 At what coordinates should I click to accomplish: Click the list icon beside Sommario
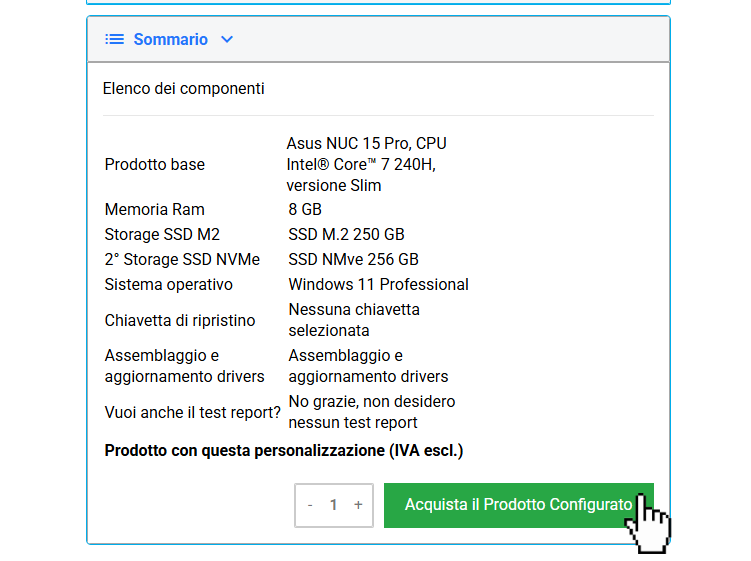pos(114,40)
